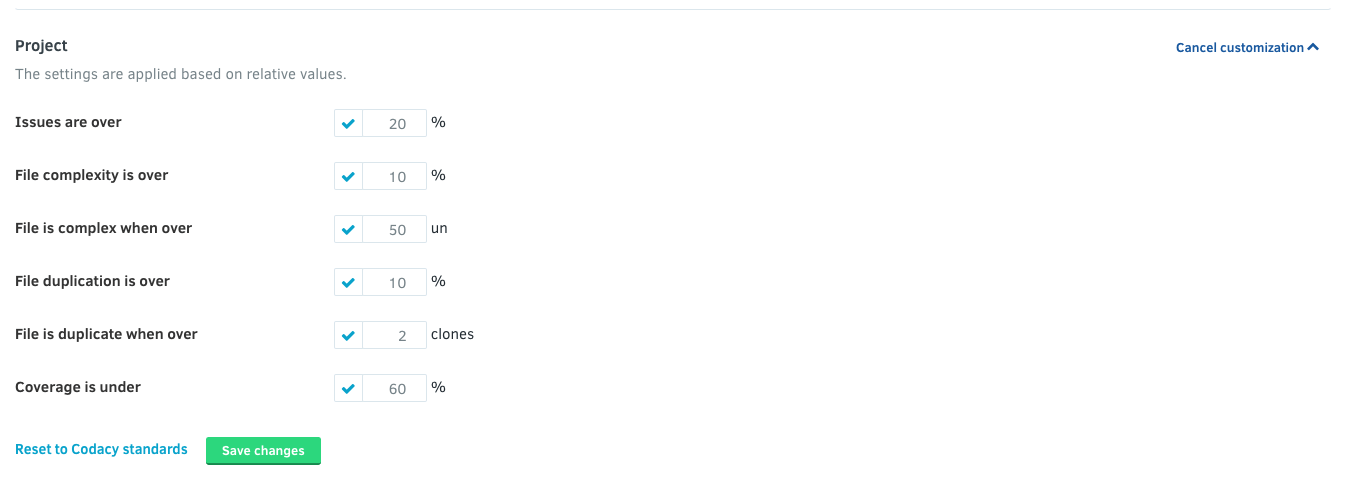Toggle File duplication is over checkbox

348,283
